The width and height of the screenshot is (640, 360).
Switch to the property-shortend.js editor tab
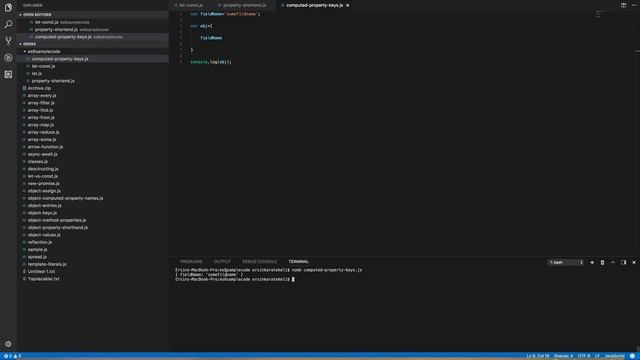pos(244,5)
